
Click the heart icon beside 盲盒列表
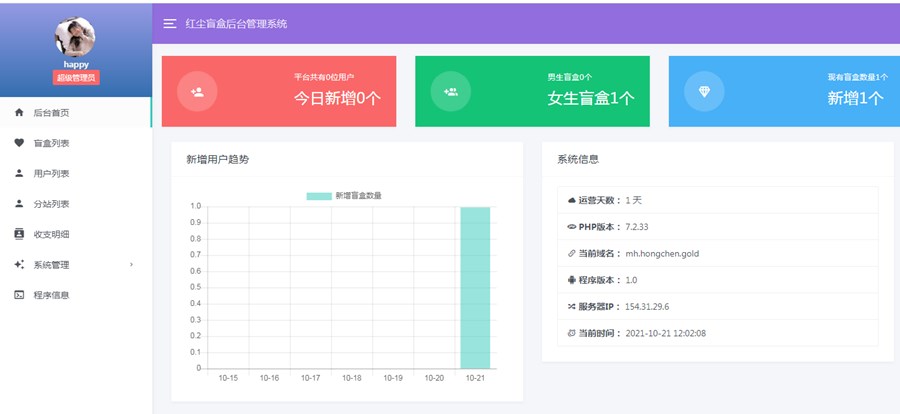[x=19, y=143]
